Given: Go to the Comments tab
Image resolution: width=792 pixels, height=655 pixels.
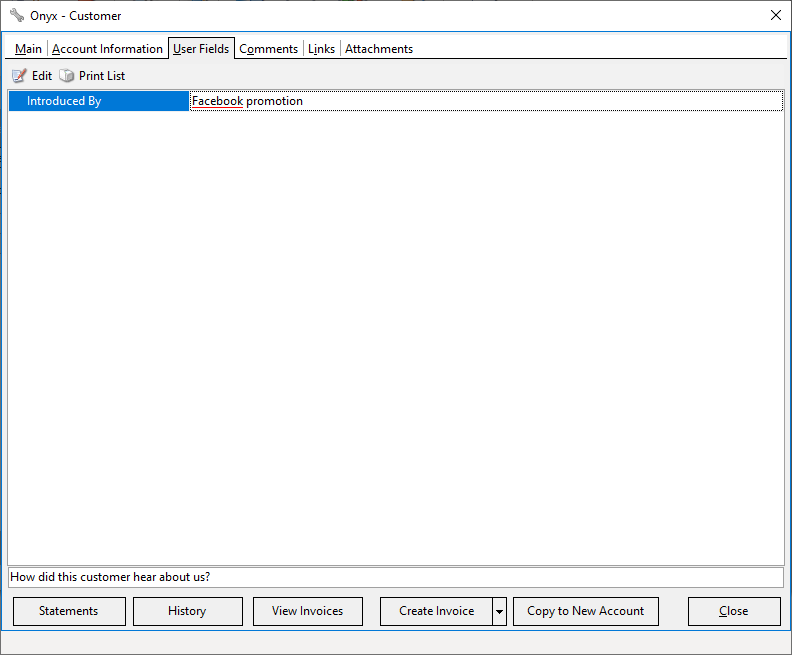Looking at the screenshot, I should [x=269, y=49].
